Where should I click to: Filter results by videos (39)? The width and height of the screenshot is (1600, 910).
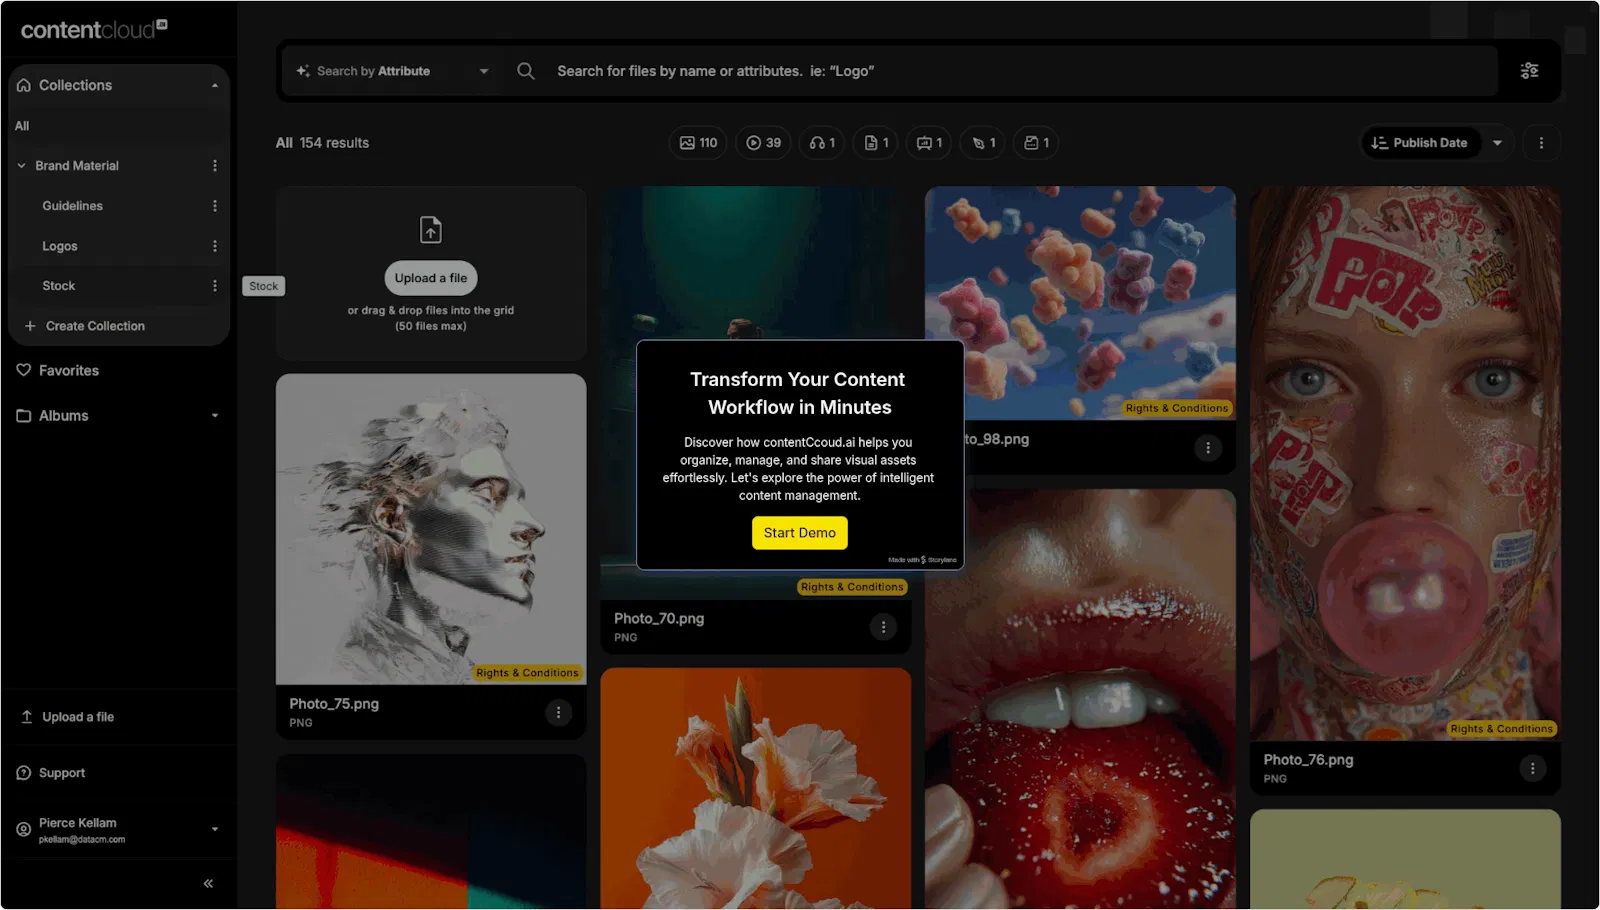[764, 143]
